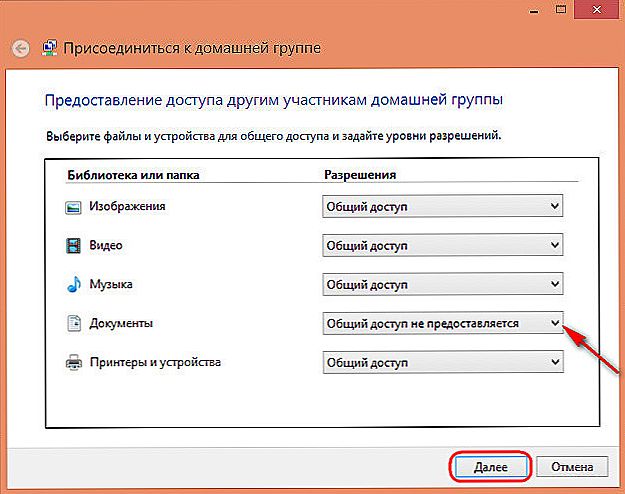Image resolution: width=625 pixels, height=494 pixels.
Task: Click the Изображения label
Action: pyautogui.click(x=127, y=207)
